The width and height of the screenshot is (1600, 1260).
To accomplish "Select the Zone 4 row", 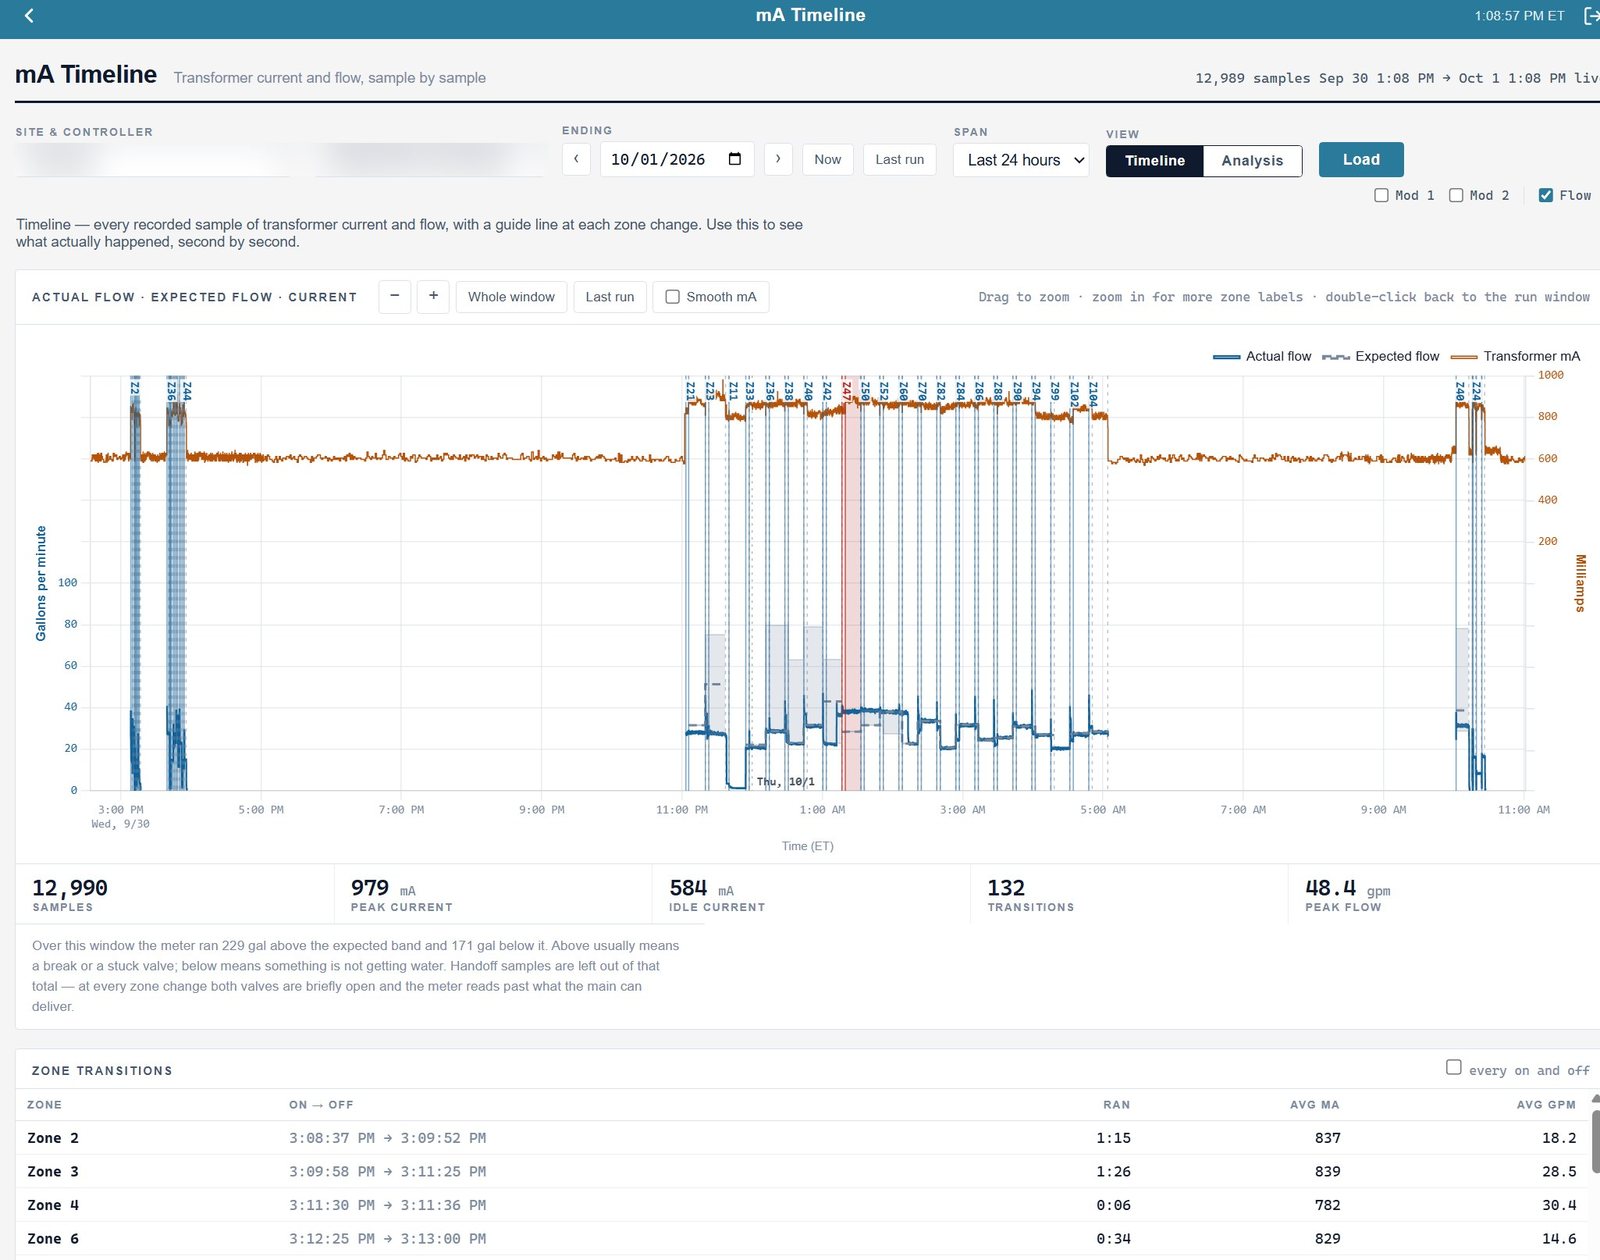I will click(801, 1205).
